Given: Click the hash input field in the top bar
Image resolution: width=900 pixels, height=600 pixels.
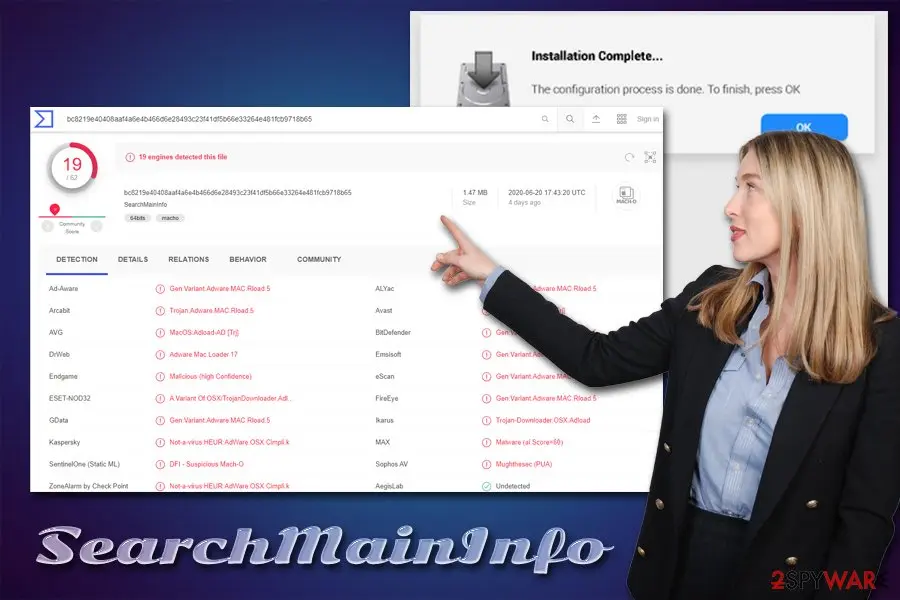Looking at the screenshot, I should click(298, 119).
